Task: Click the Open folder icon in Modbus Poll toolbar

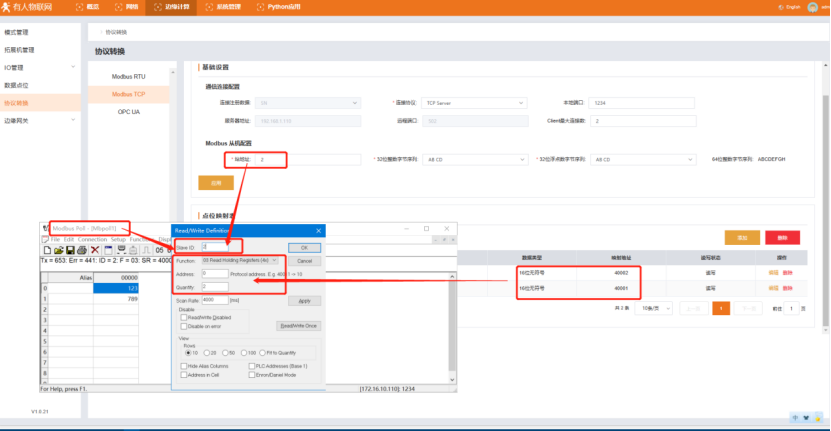Action: click(x=57, y=250)
